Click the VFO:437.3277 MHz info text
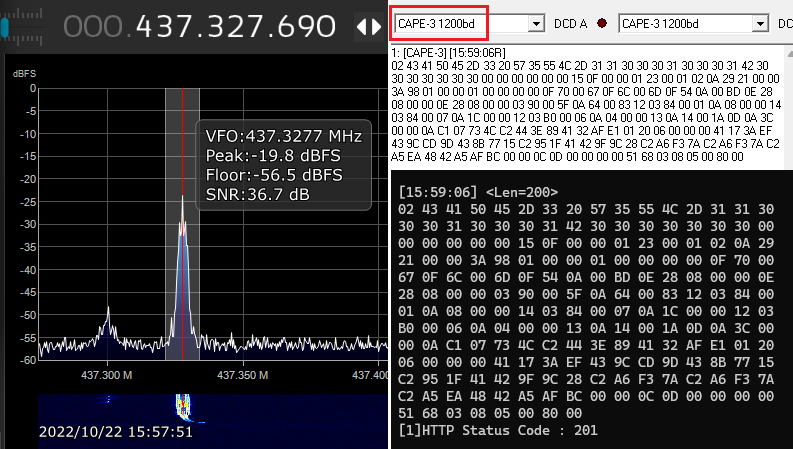793x449 pixels. (284, 136)
